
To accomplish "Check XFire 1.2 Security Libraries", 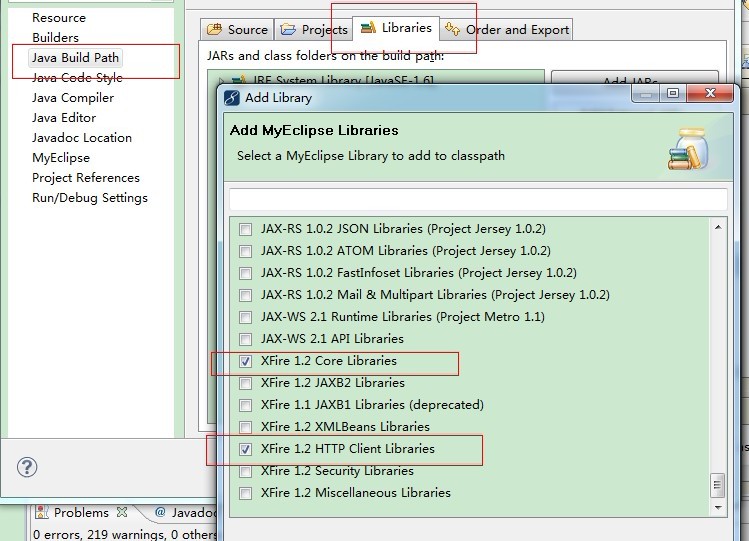I will [246, 471].
